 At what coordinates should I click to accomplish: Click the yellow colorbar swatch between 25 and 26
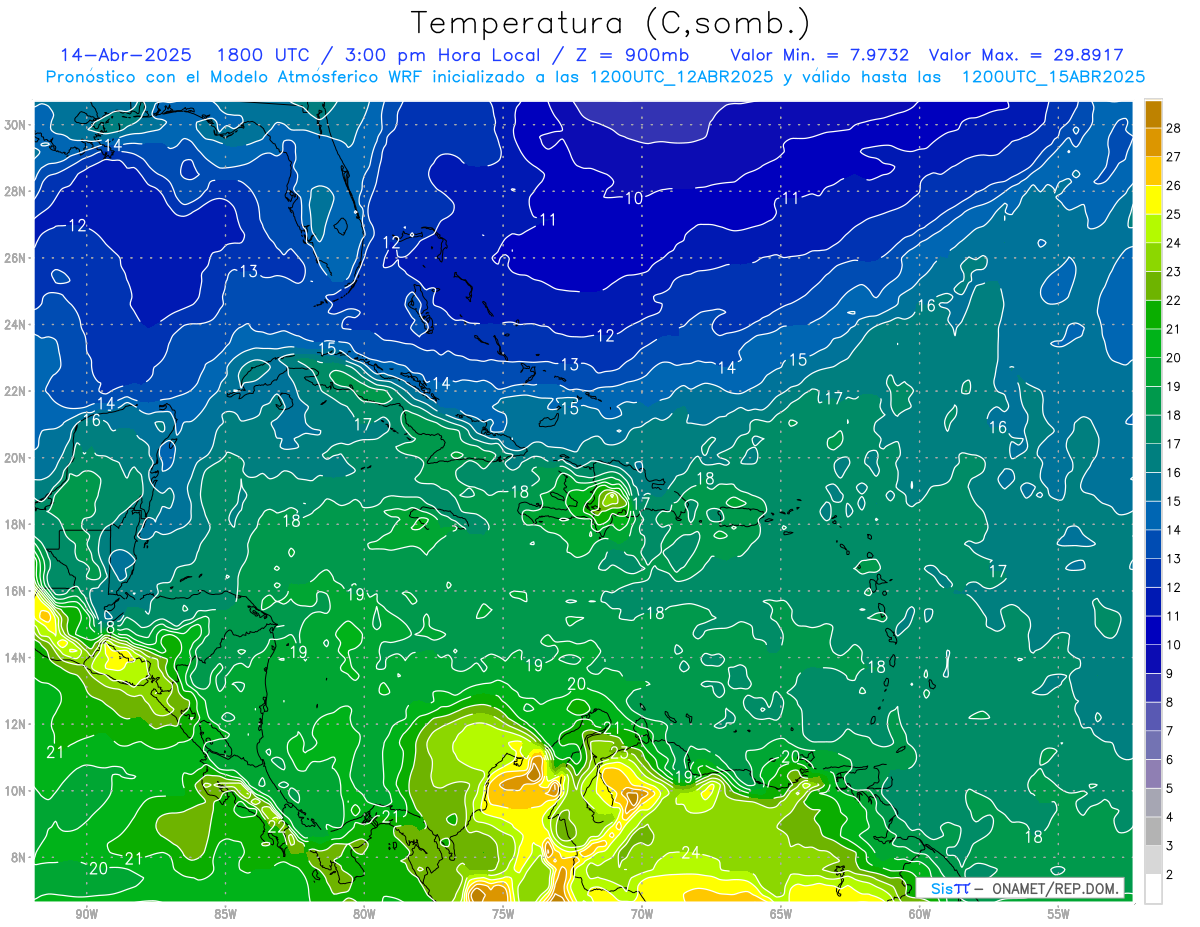1153,199
